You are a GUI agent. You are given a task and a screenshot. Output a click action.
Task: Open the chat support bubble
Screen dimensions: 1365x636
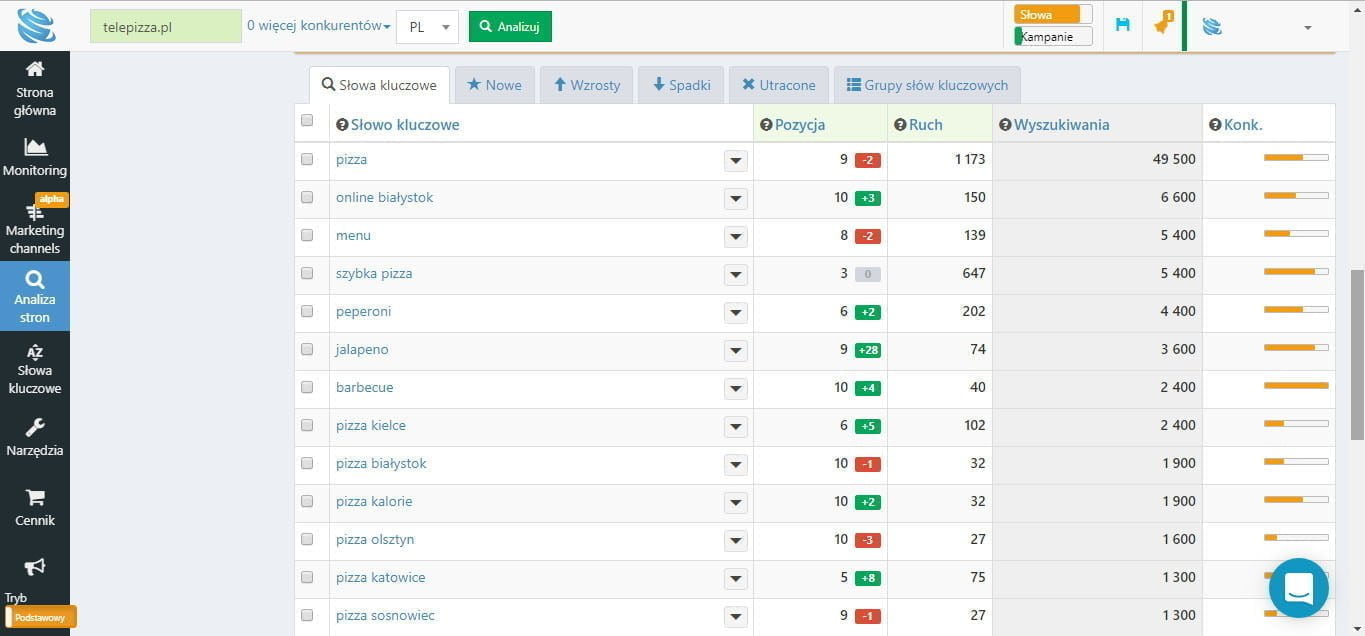click(1298, 588)
